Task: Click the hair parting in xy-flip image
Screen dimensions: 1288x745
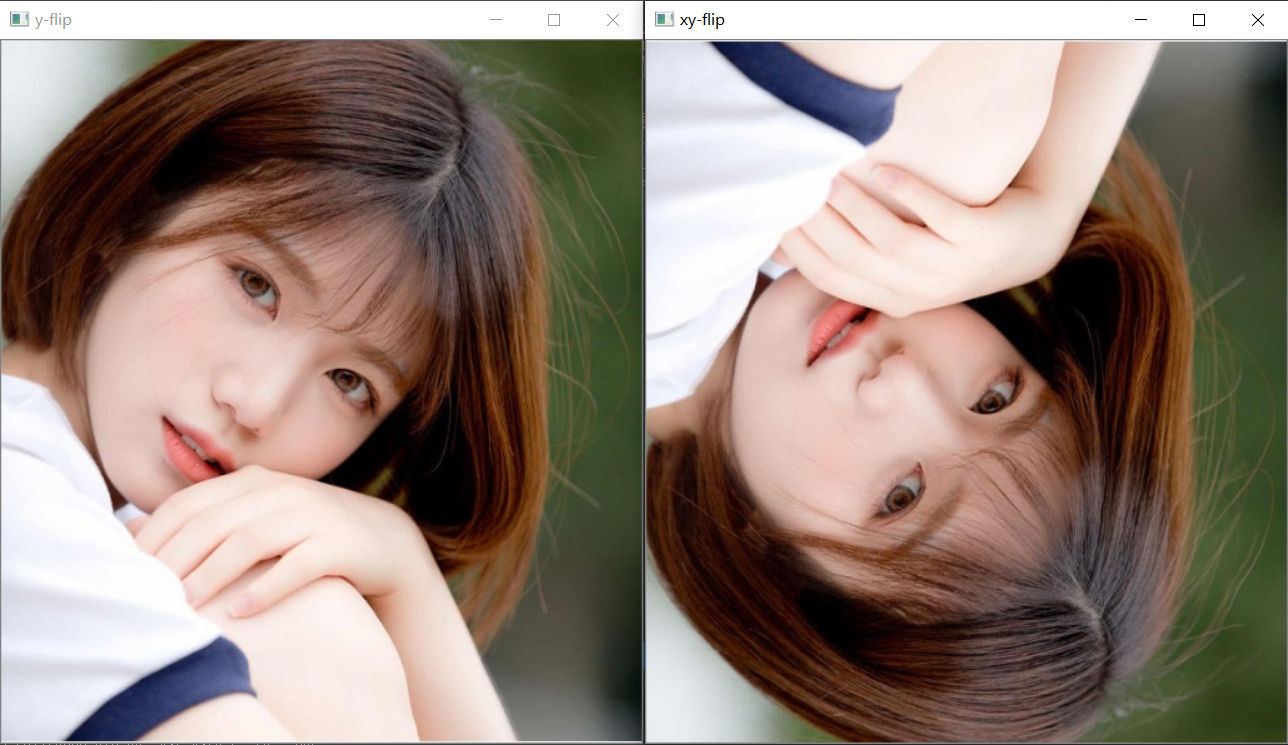Action: [x=1092, y=618]
